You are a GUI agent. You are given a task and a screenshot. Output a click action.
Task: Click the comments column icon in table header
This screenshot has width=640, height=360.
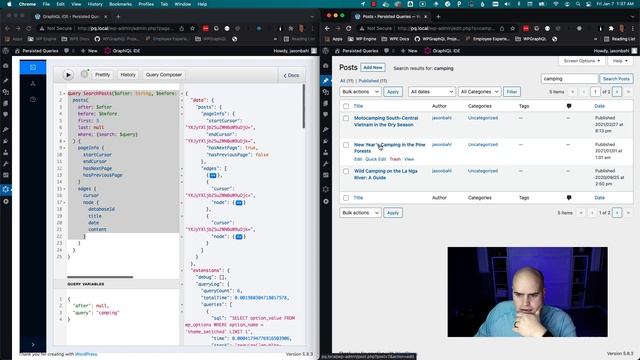tap(569, 106)
